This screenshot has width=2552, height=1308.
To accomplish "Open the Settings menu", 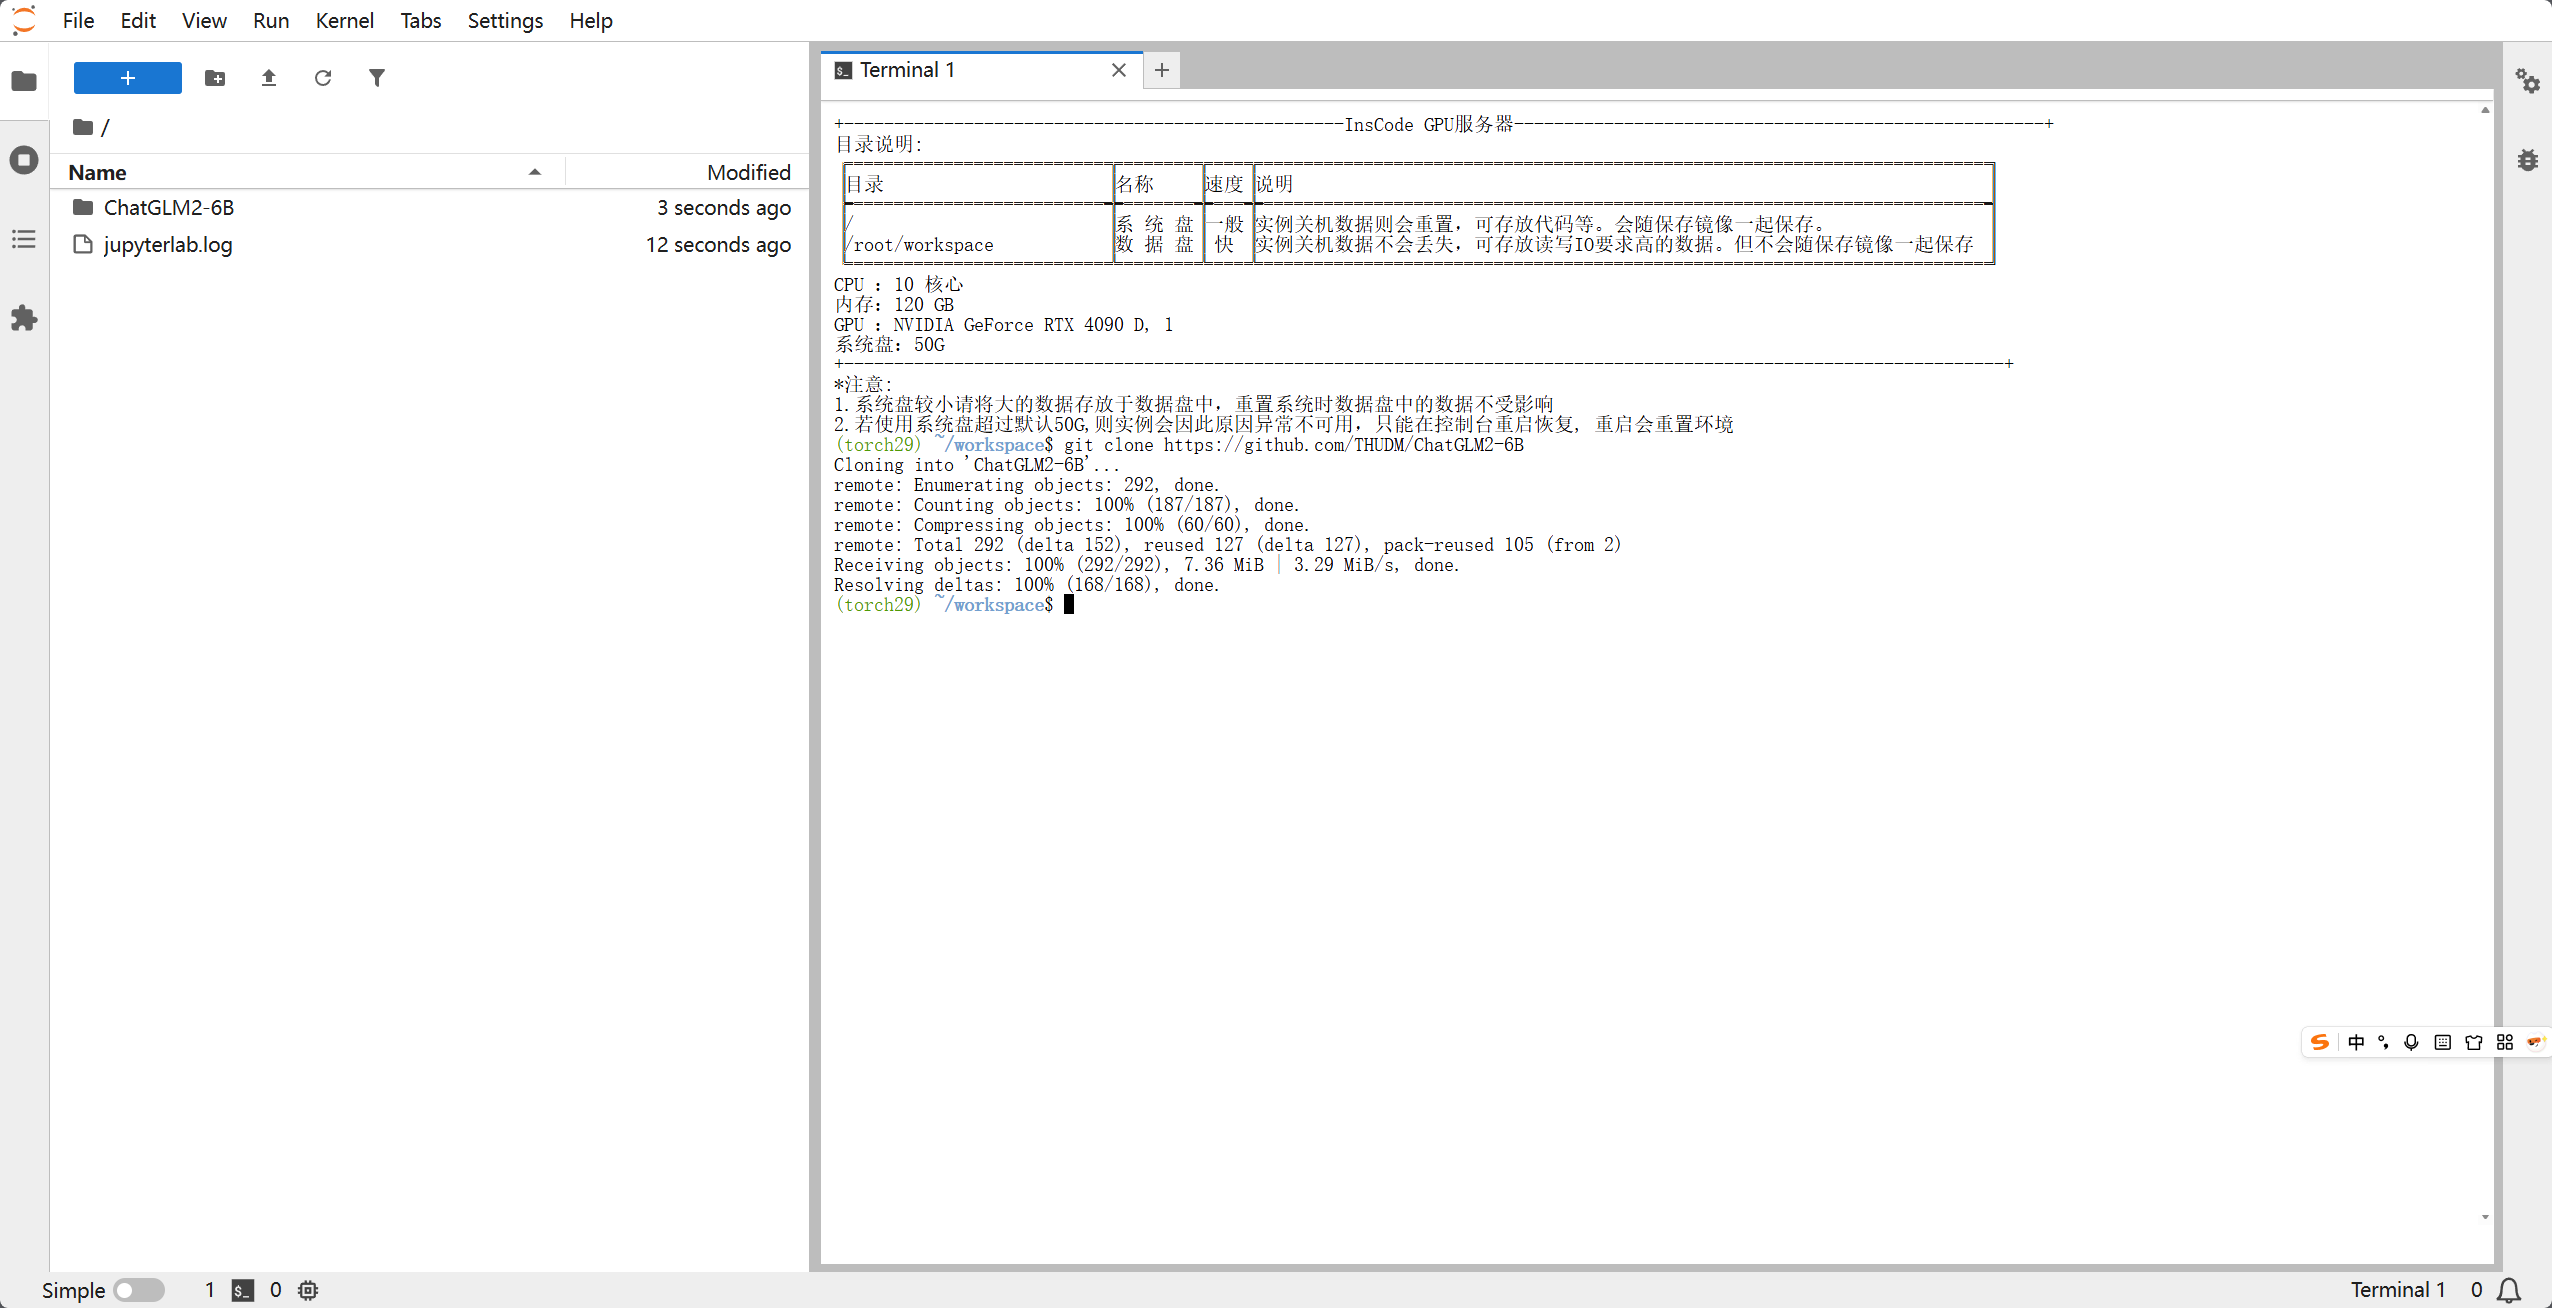I will (505, 20).
